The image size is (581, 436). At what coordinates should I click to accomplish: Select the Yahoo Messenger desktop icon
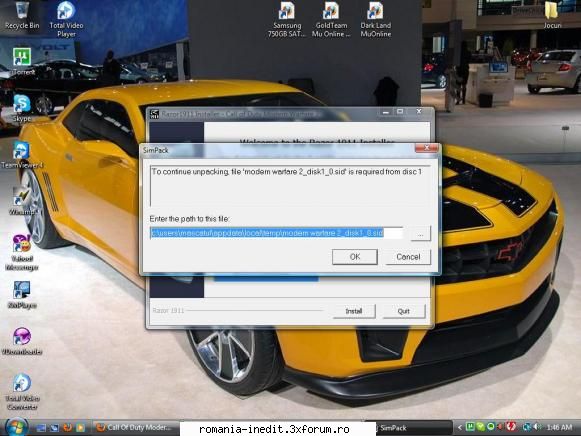(x=22, y=253)
